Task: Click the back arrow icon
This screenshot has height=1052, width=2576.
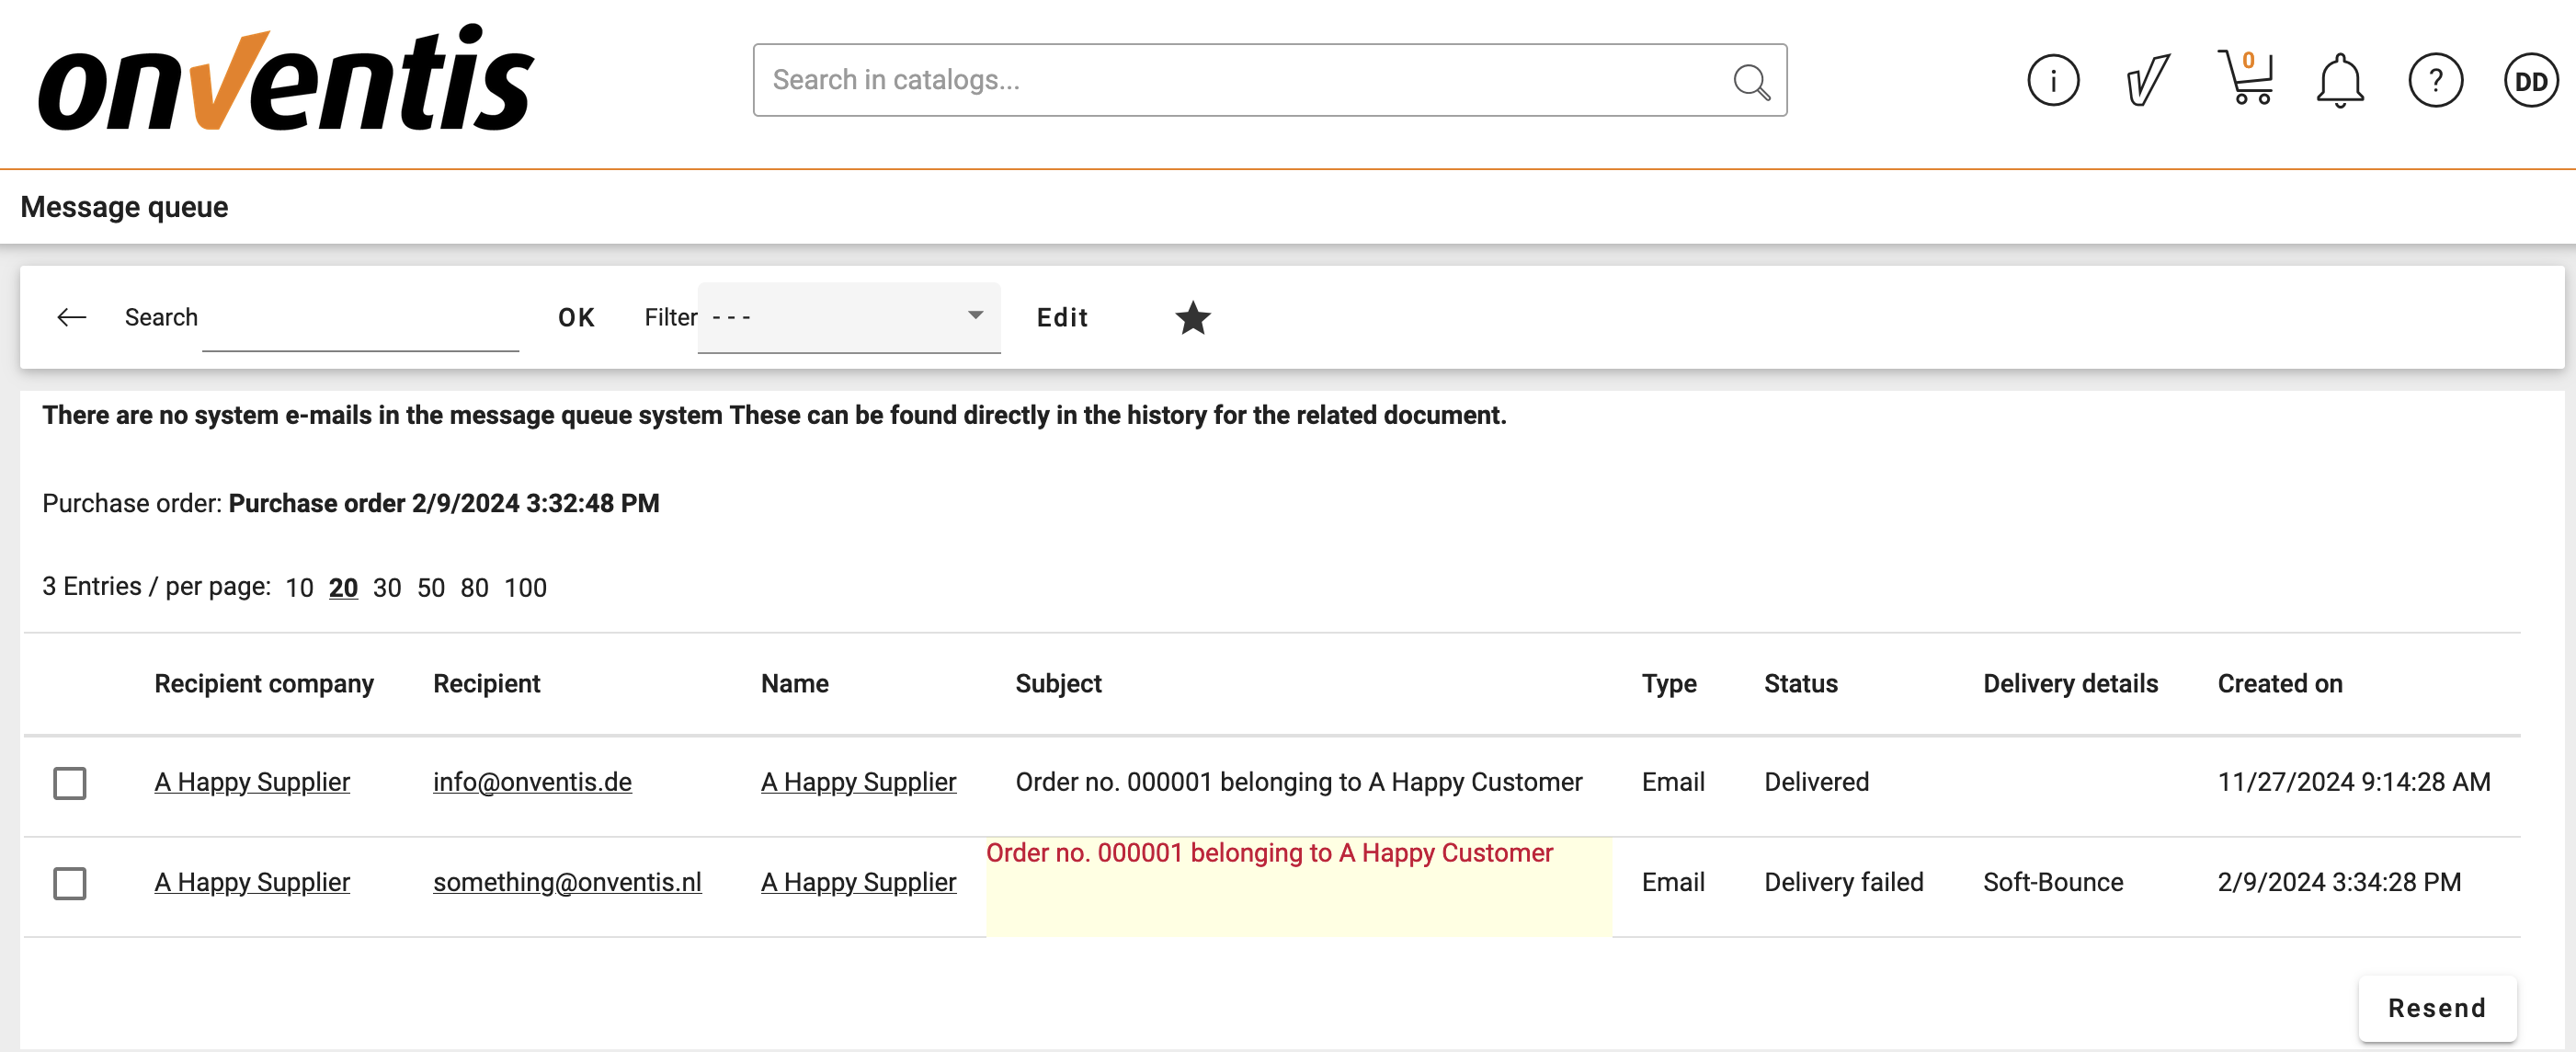Action: coord(72,317)
